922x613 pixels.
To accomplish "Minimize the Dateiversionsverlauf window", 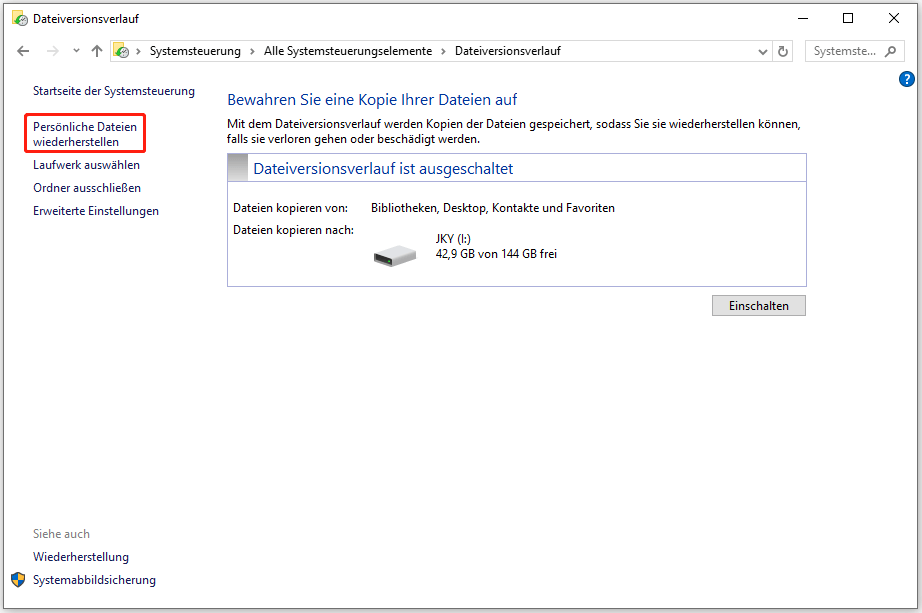I will tap(803, 18).
